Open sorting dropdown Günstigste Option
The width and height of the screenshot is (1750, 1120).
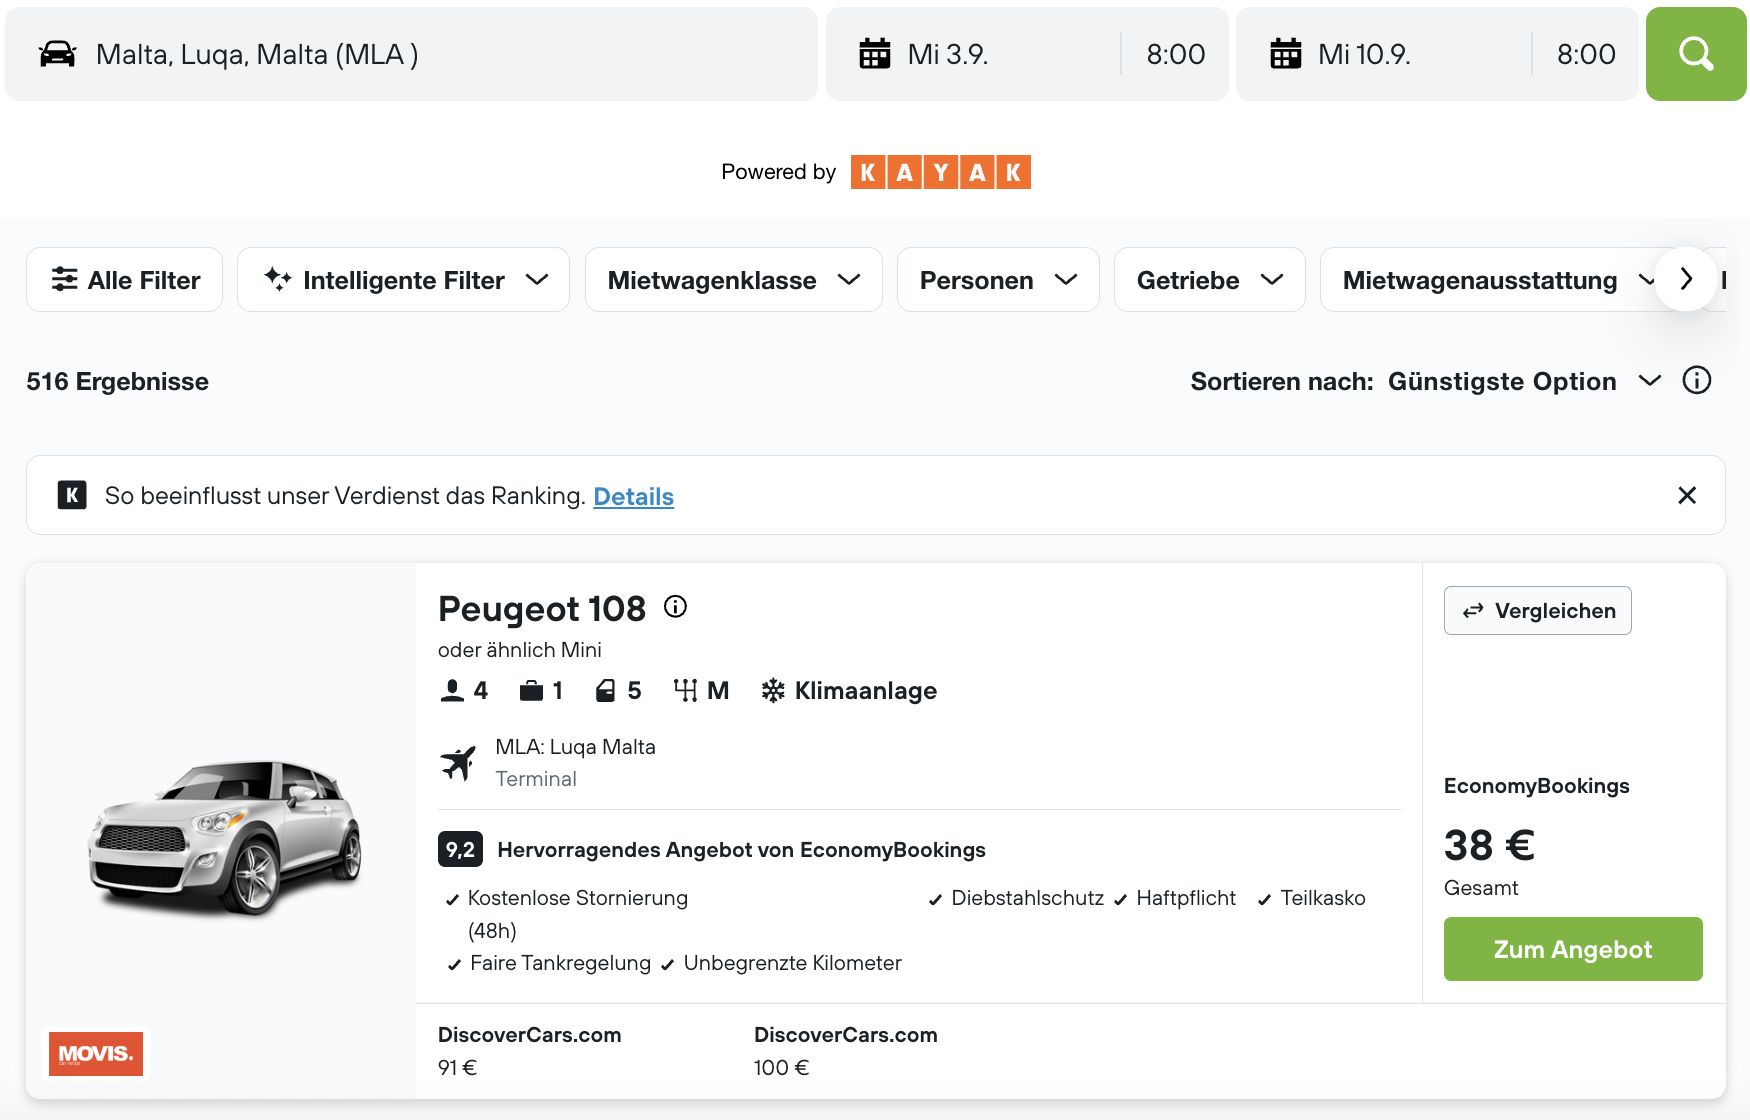click(1524, 381)
